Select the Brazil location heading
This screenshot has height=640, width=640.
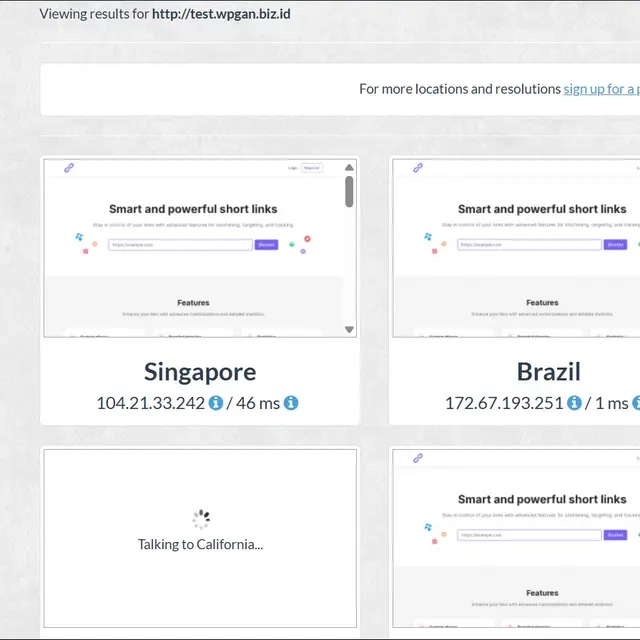coord(548,372)
